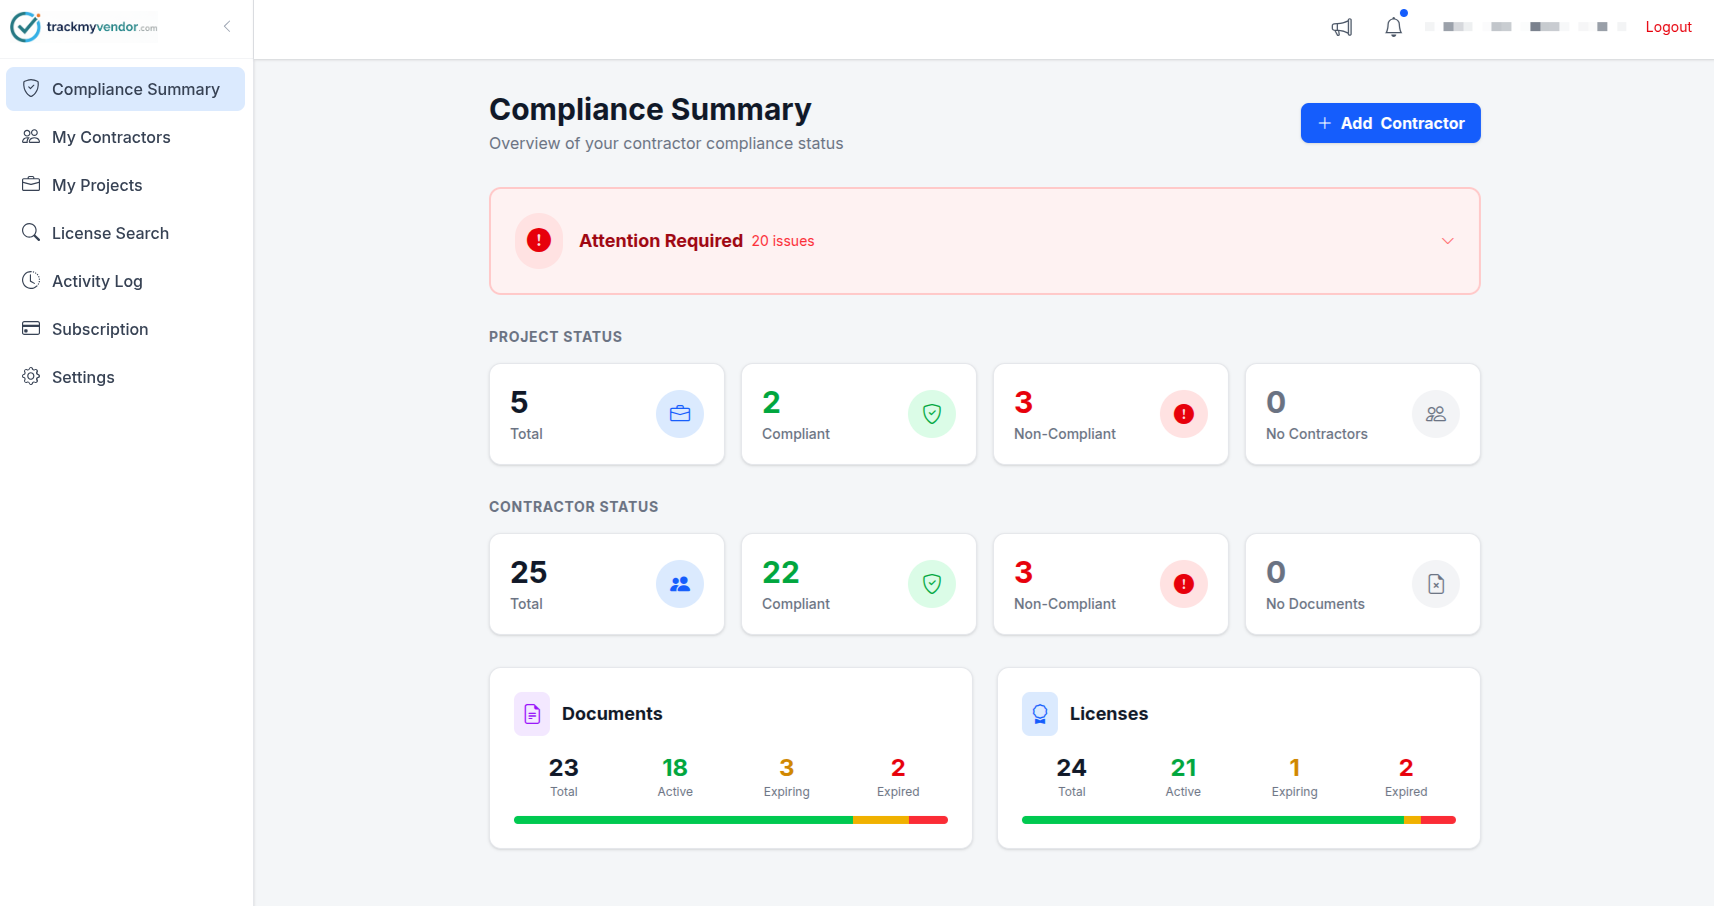The width and height of the screenshot is (1714, 906).
Task: Switch to My Contractors section
Action: 110,136
